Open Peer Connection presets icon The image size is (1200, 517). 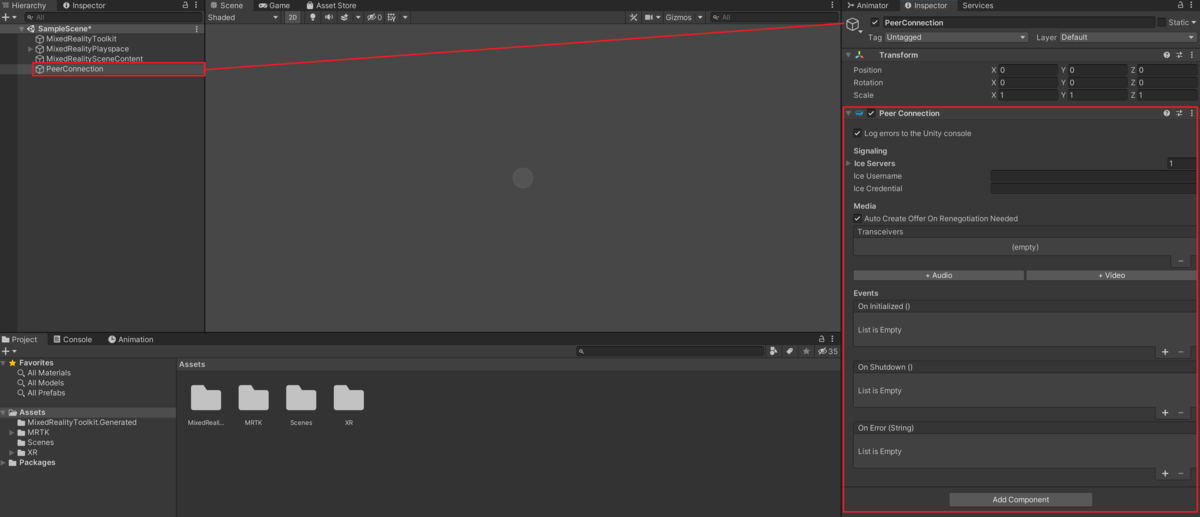[1179, 113]
